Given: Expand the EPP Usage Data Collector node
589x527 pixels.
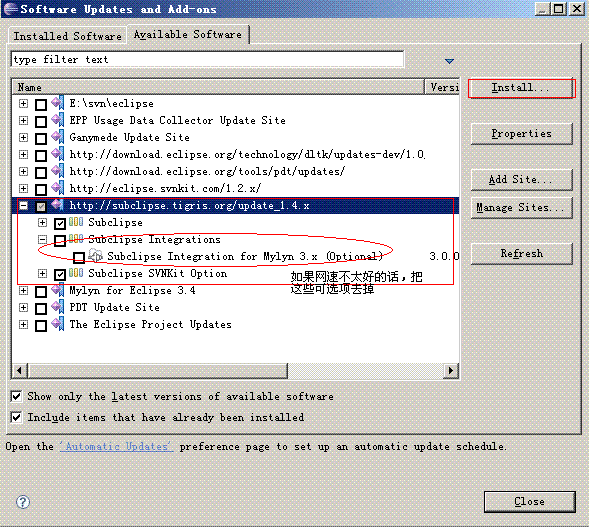Looking at the screenshot, I should click(23, 120).
